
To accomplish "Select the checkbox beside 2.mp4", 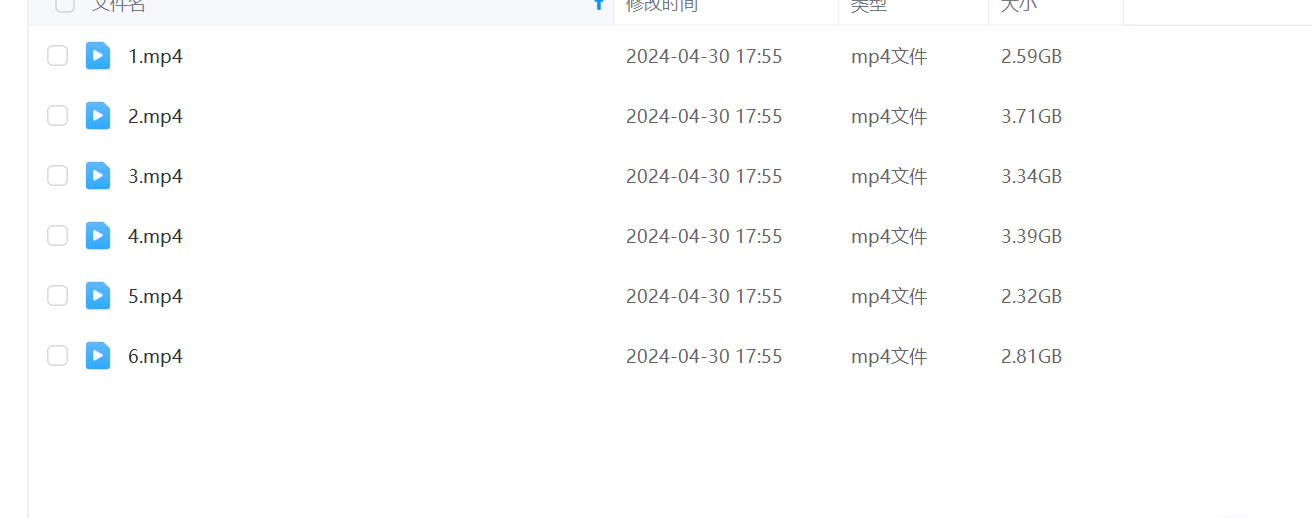I will (x=58, y=116).
